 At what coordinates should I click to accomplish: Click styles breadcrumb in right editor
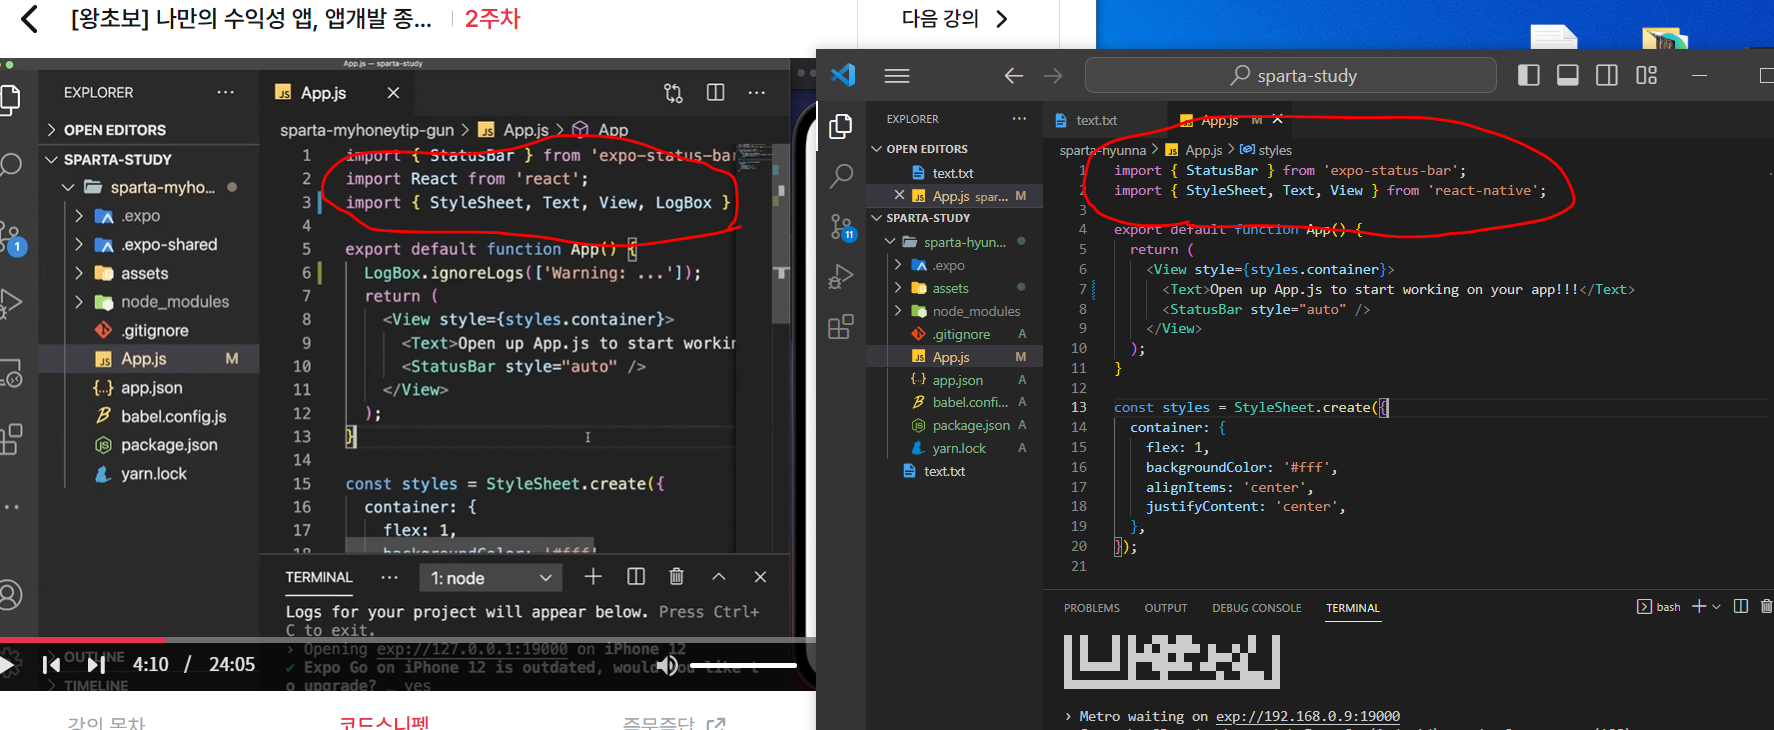tap(1274, 150)
